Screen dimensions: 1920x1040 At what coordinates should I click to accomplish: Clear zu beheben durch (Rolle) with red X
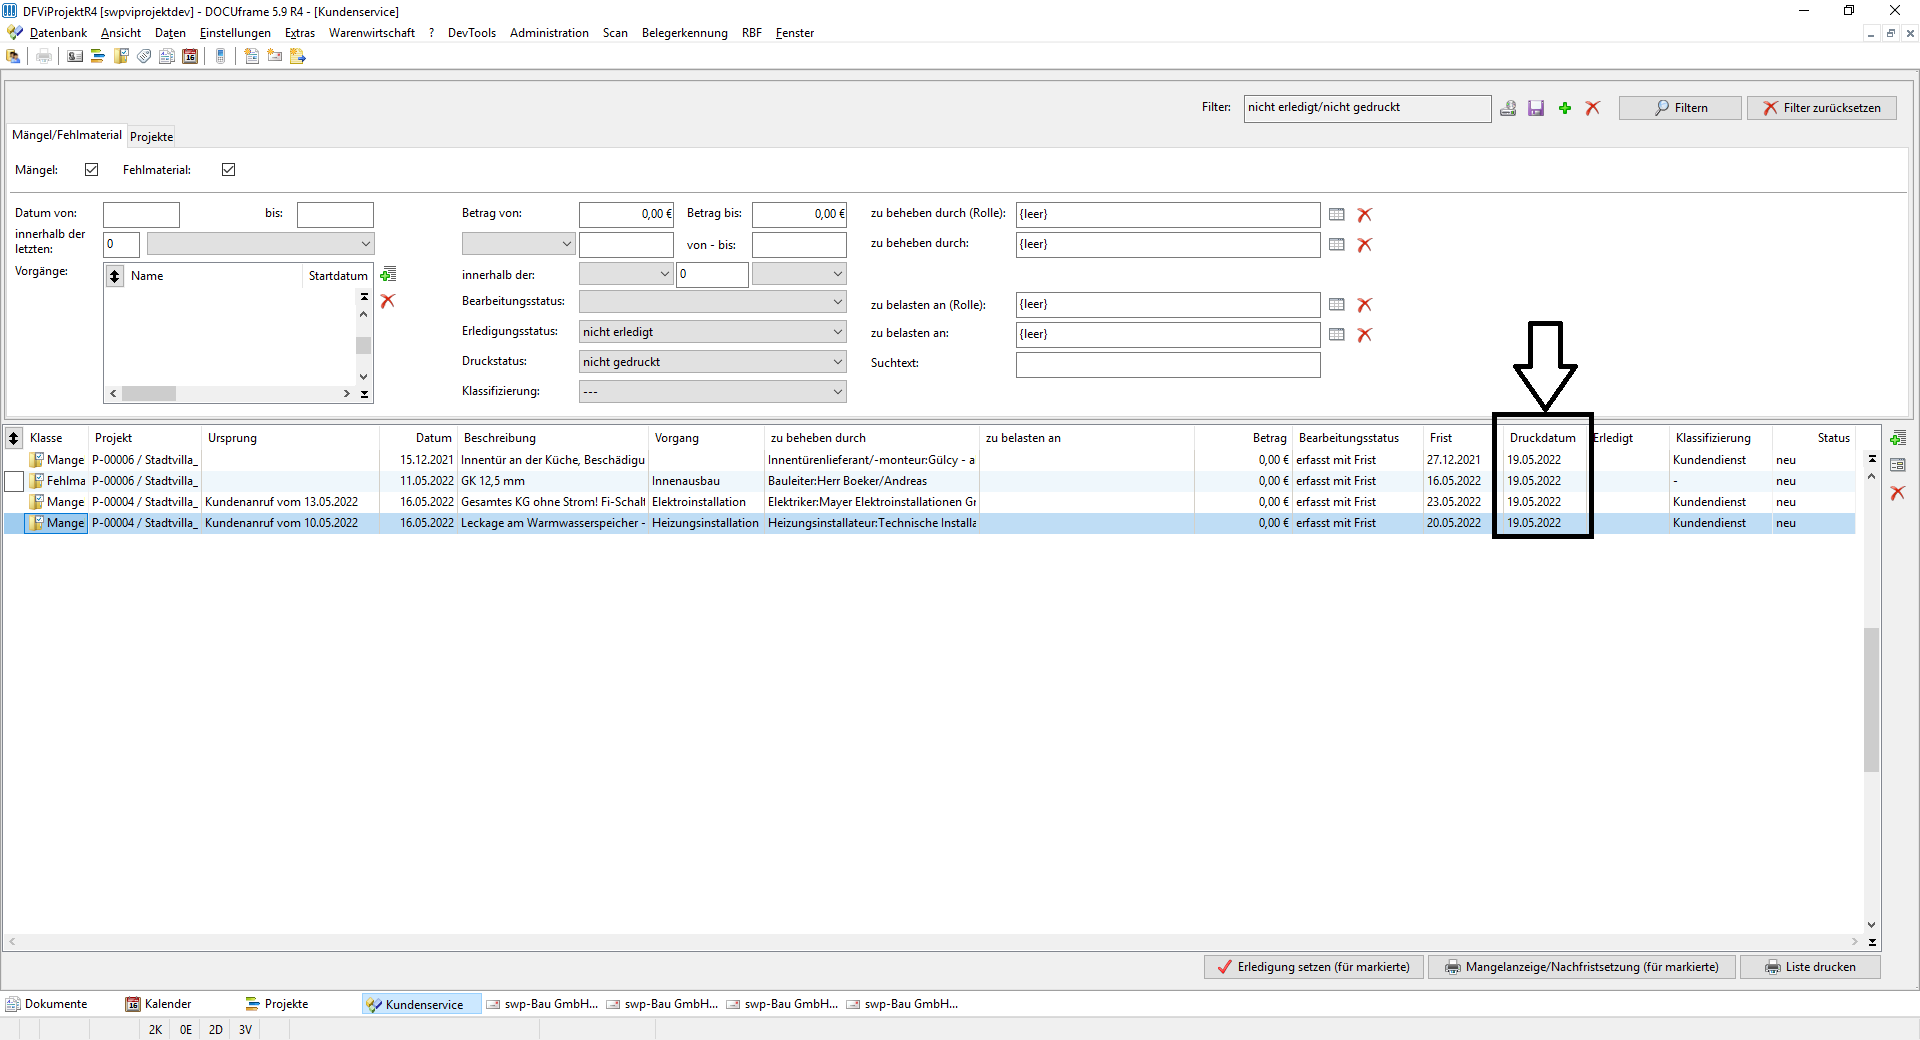click(1365, 214)
